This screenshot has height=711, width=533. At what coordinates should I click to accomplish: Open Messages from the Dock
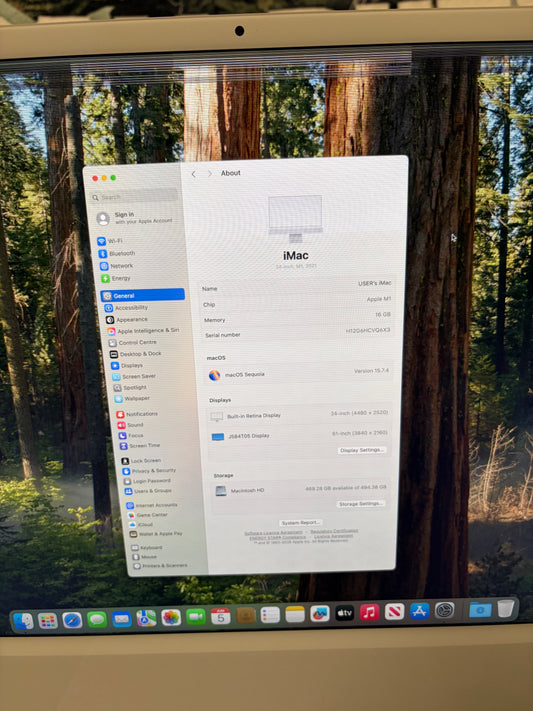click(x=97, y=619)
